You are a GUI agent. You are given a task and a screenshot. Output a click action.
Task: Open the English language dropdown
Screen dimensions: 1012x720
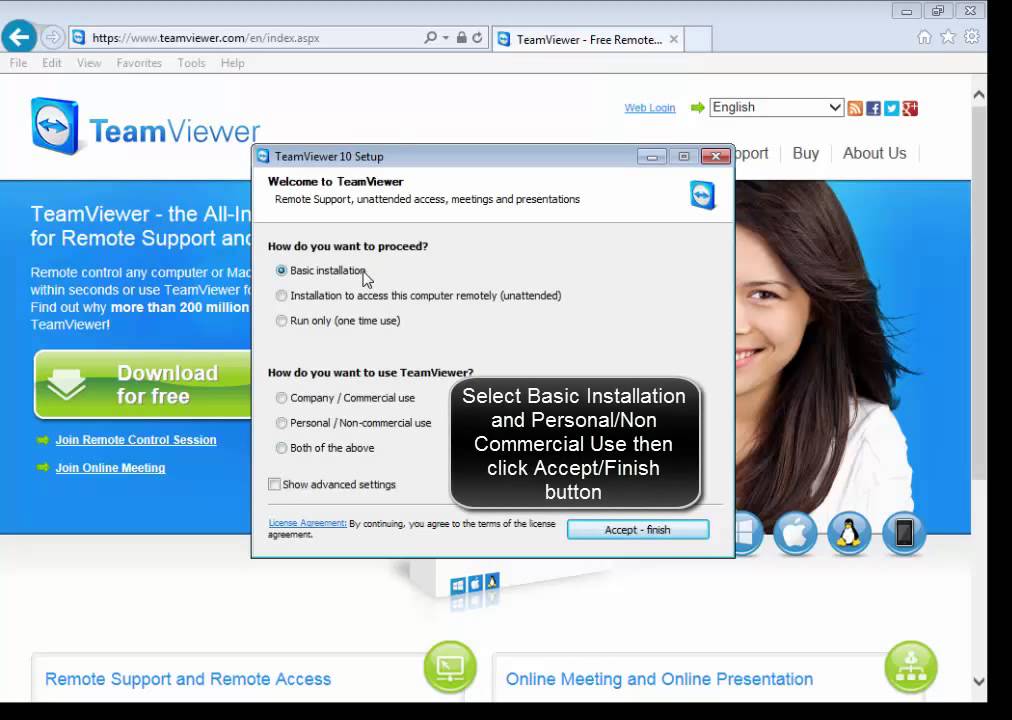(776, 107)
